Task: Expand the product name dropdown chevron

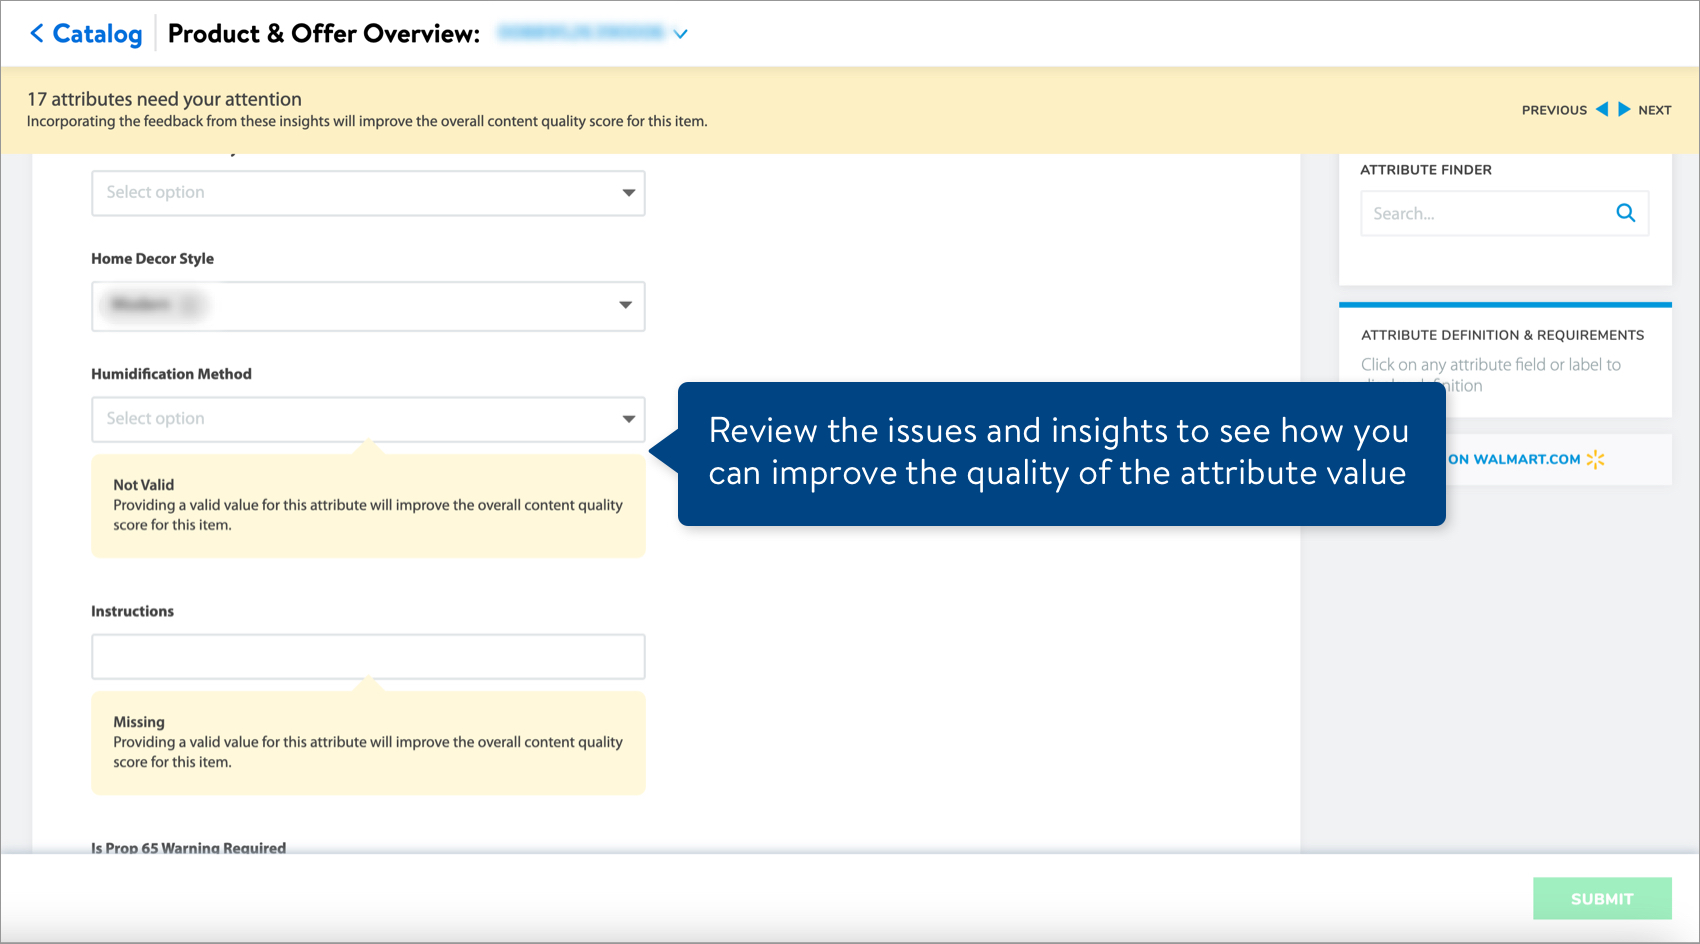Action: click(x=681, y=34)
